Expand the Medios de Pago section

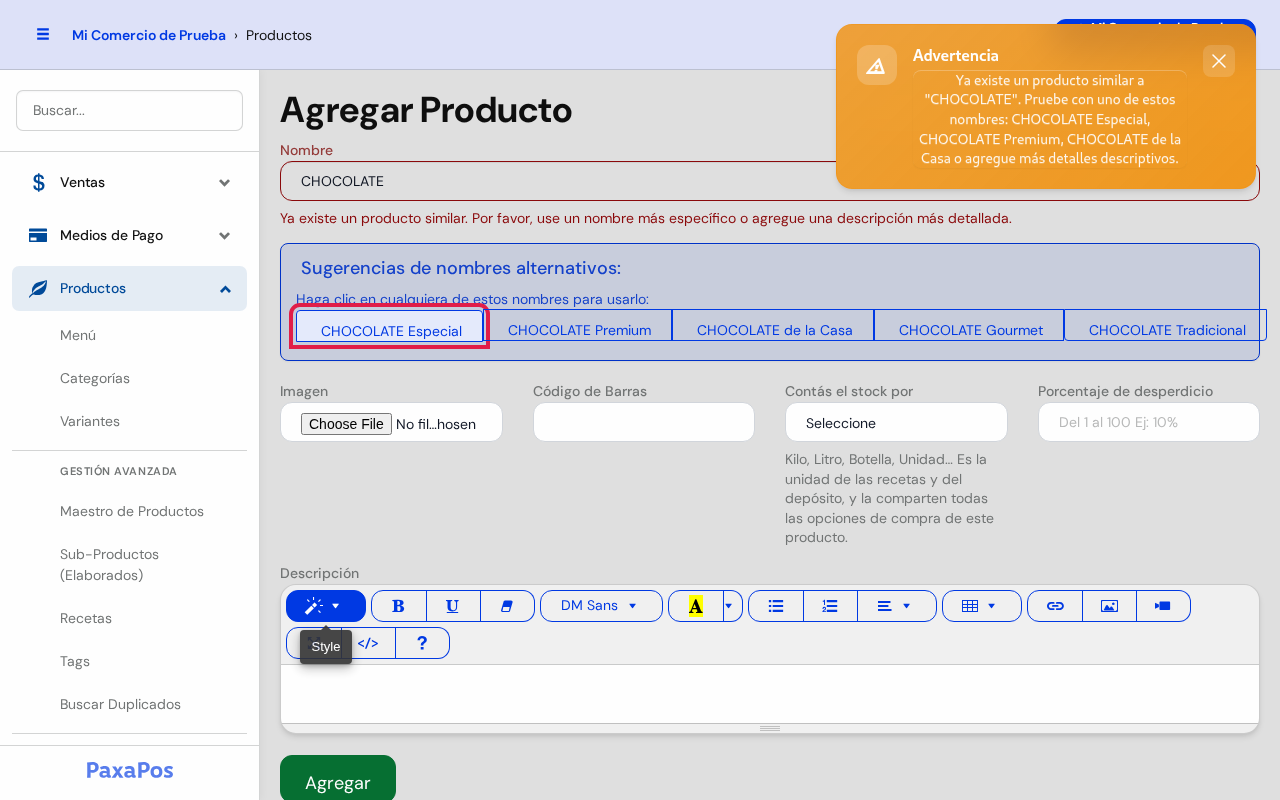[x=129, y=235]
